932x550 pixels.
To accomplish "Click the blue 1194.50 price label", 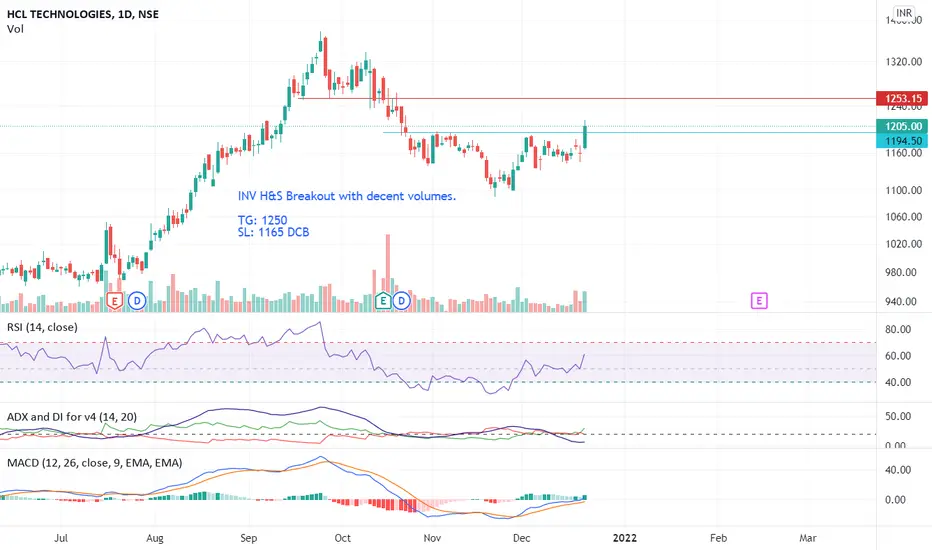I will pyautogui.click(x=902, y=141).
